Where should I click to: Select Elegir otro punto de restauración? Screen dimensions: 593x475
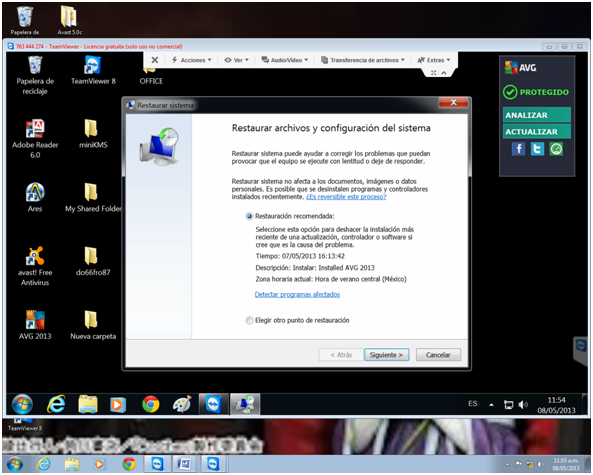tap(249, 321)
